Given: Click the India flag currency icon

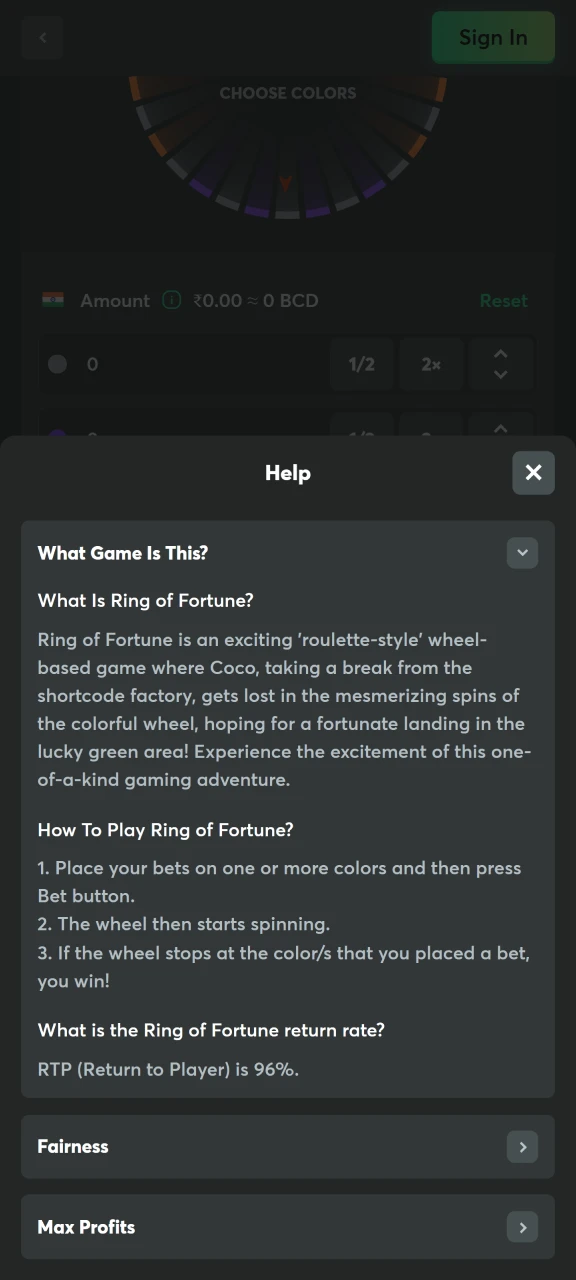Looking at the screenshot, I should pos(52,300).
